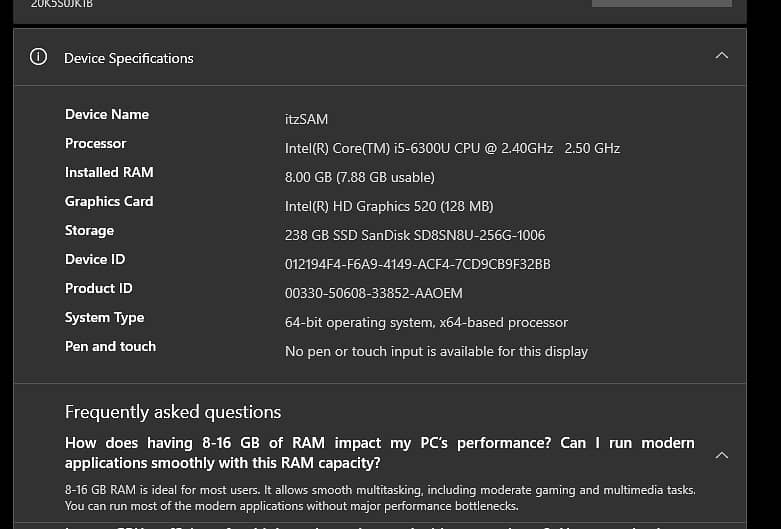Click the grey button at top right
The height and width of the screenshot is (529, 781).
click(661, 3)
